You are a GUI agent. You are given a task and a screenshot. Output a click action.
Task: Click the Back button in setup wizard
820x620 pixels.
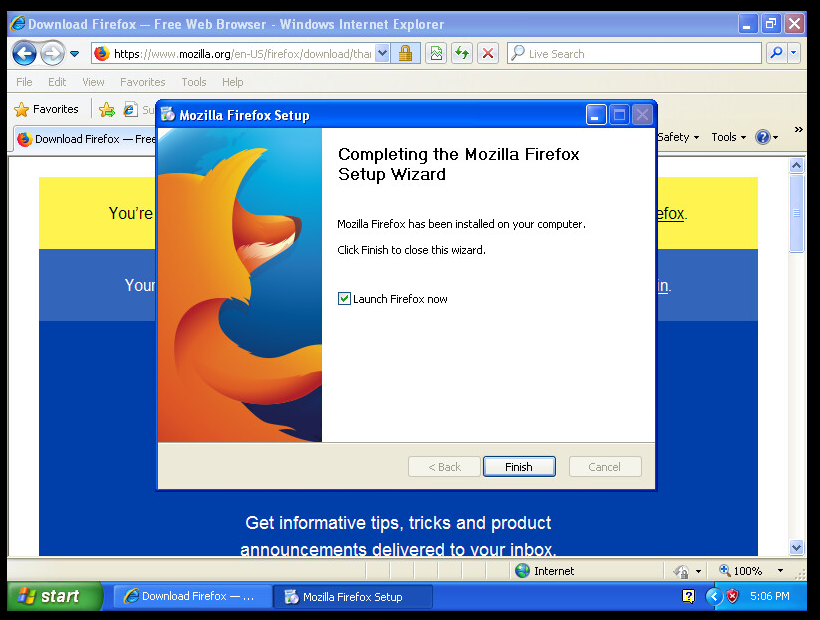444,466
